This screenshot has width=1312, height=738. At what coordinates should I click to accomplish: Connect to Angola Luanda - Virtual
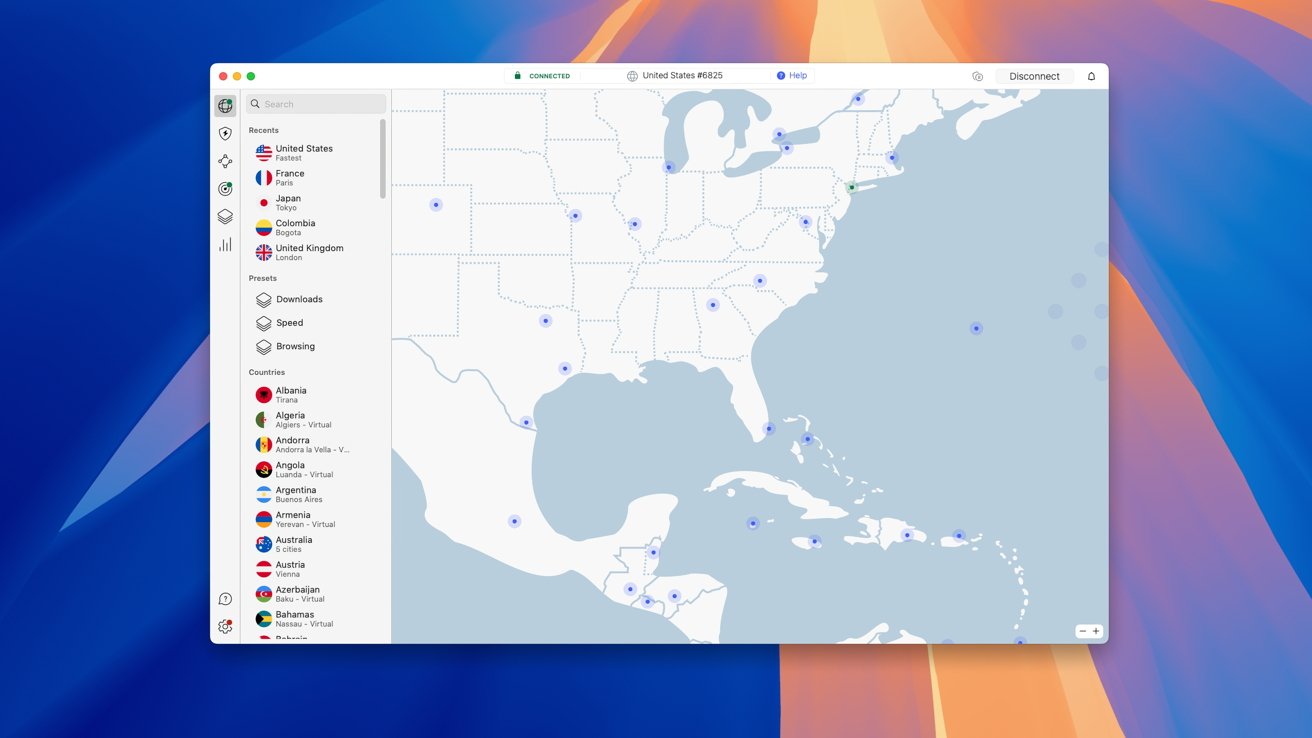point(314,470)
